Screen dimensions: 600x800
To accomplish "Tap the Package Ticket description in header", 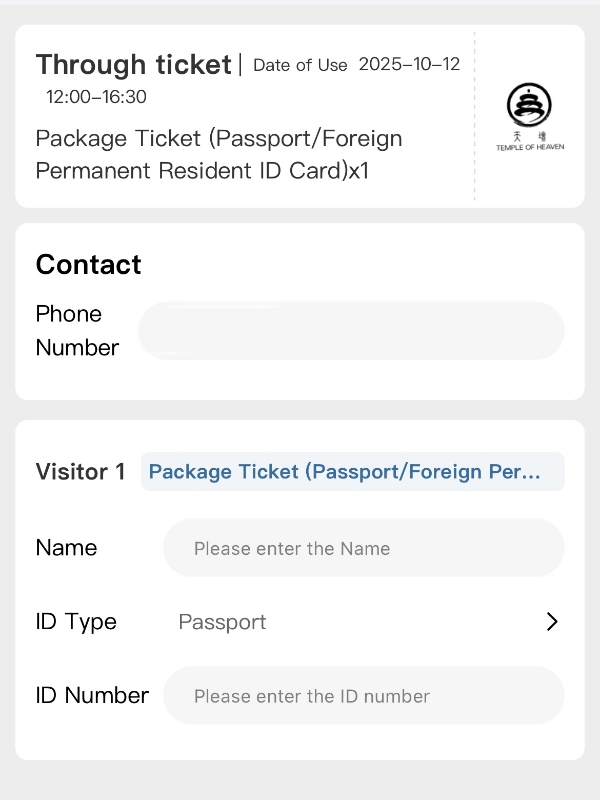I will tap(218, 154).
